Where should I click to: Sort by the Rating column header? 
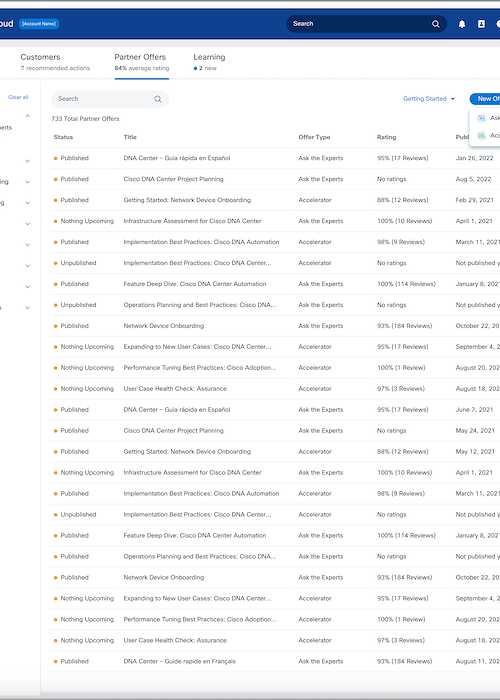tap(386, 137)
